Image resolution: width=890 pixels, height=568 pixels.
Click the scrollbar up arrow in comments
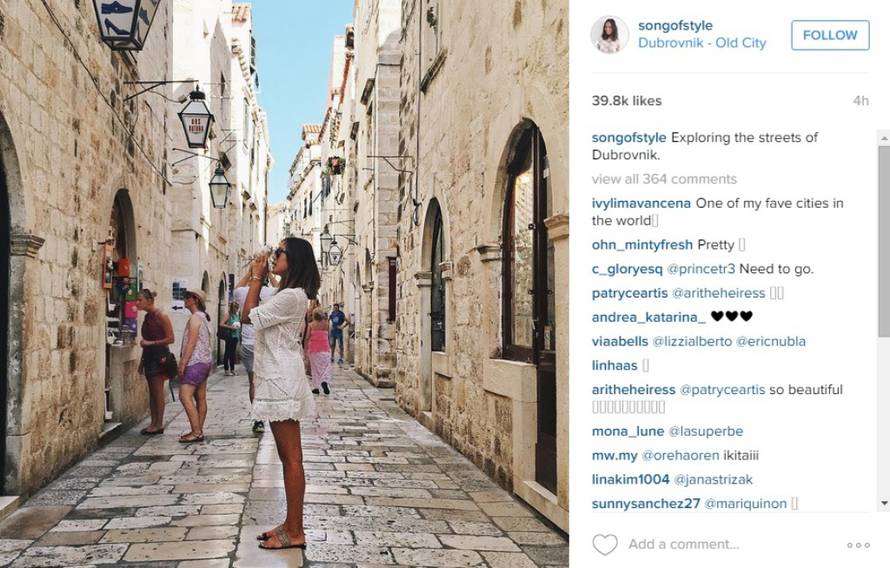(x=884, y=137)
